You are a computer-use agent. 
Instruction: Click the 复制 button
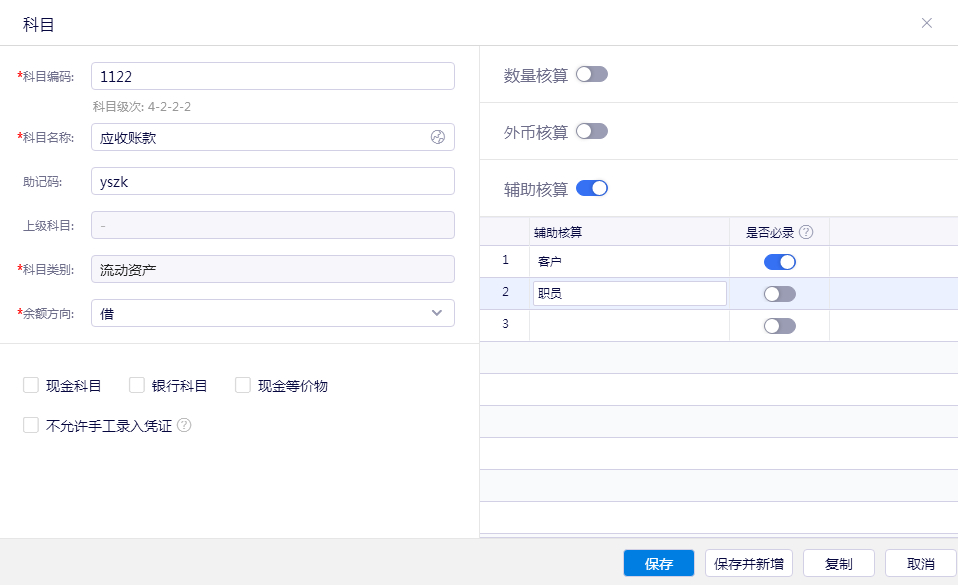click(x=838, y=563)
